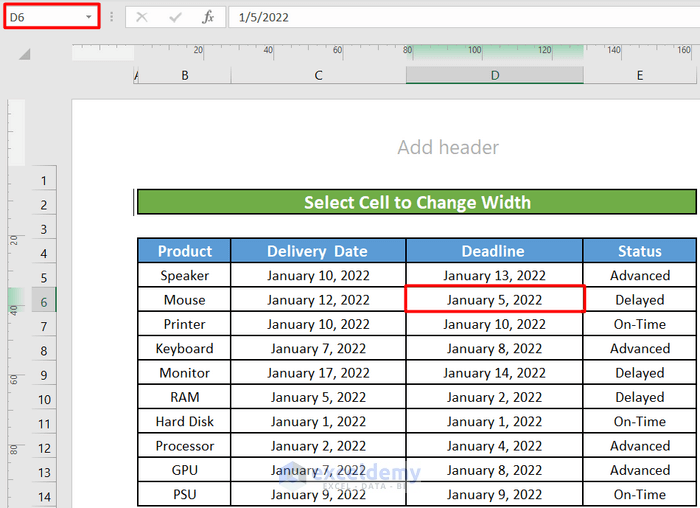
Task: Click the Delayed status for Mouse
Action: pyautogui.click(x=640, y=299)
